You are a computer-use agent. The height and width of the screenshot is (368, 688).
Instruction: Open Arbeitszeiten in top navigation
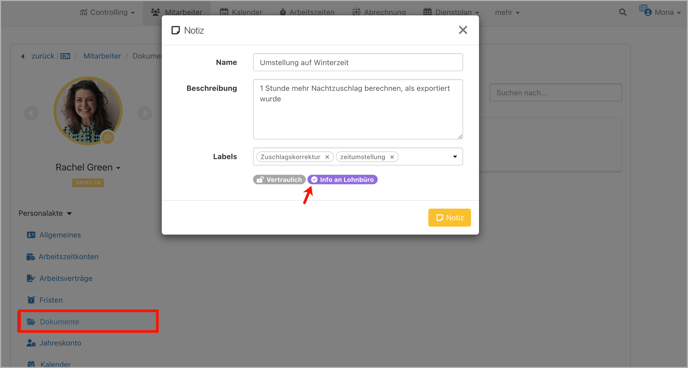click(x=307, y=12)
